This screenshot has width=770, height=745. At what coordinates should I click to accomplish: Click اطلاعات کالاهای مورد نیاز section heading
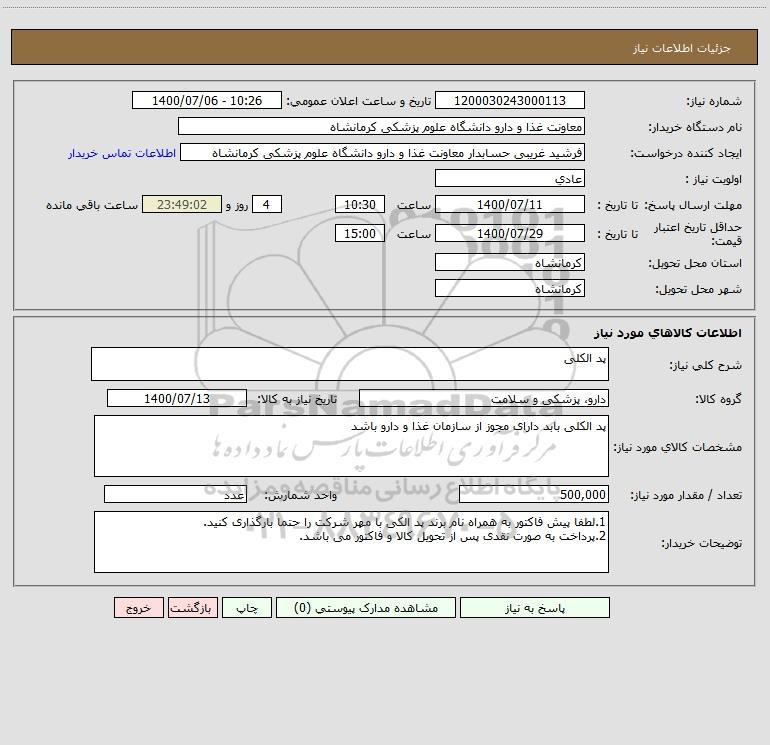coord(668,333)
